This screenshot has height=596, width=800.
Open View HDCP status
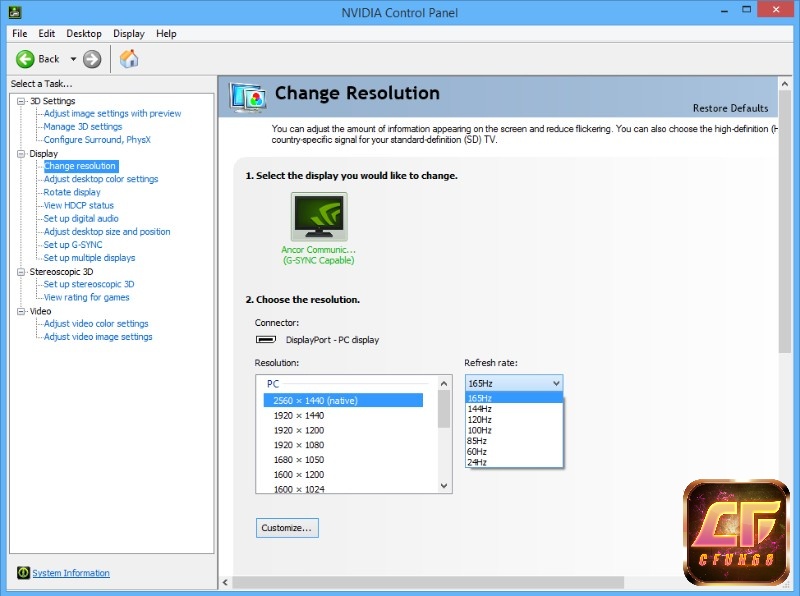79,206
